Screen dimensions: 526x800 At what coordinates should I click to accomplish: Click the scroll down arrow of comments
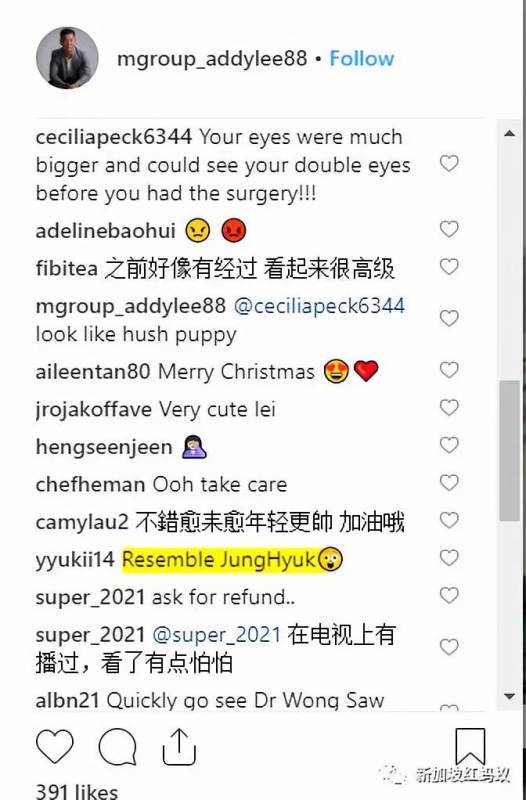(x=509, y=696)
